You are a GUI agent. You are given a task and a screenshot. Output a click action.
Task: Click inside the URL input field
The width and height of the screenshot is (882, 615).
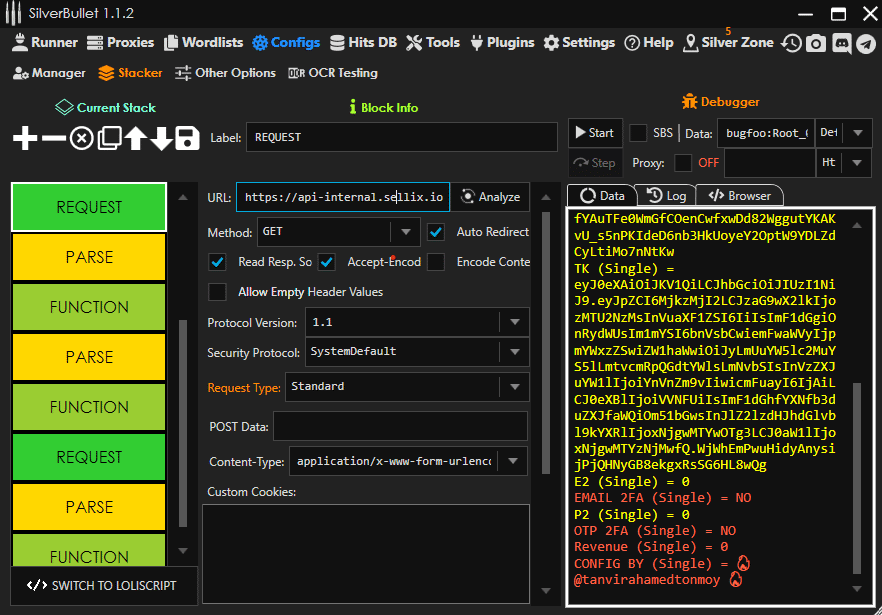pos(342,197)
